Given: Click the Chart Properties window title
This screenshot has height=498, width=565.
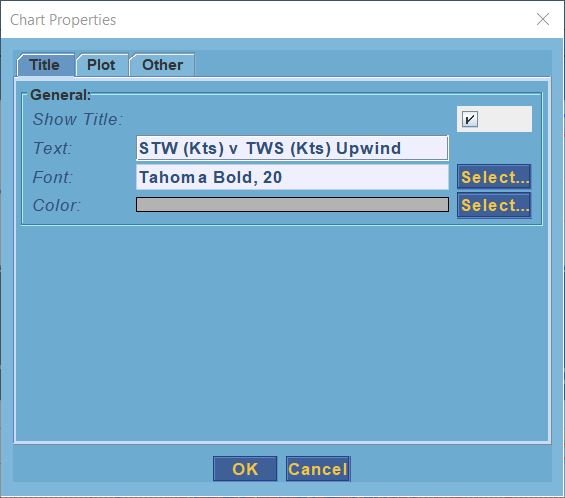Looking at the screenshot, I should pos(63,20).
